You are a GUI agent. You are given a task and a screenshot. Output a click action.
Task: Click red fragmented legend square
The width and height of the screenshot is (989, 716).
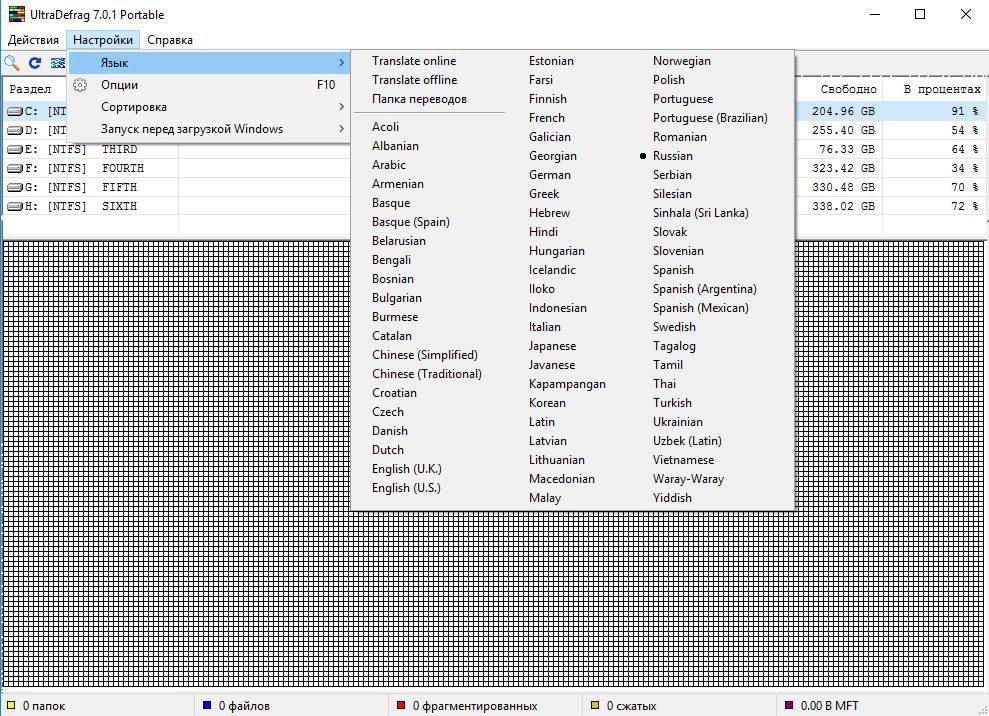click(x=401, y=705)
